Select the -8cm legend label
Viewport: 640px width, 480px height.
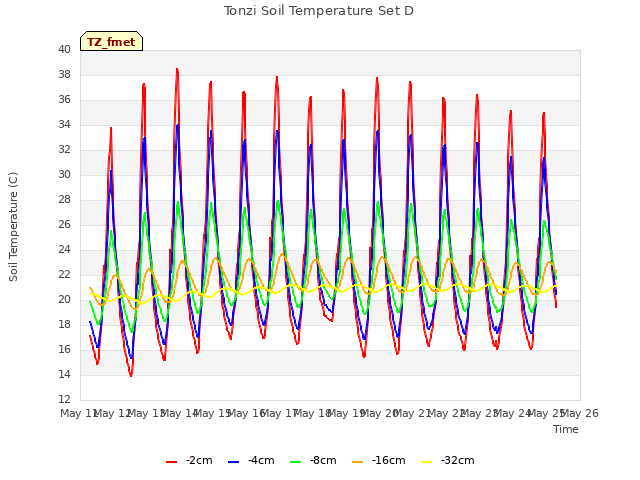click(x=323, y=460)
